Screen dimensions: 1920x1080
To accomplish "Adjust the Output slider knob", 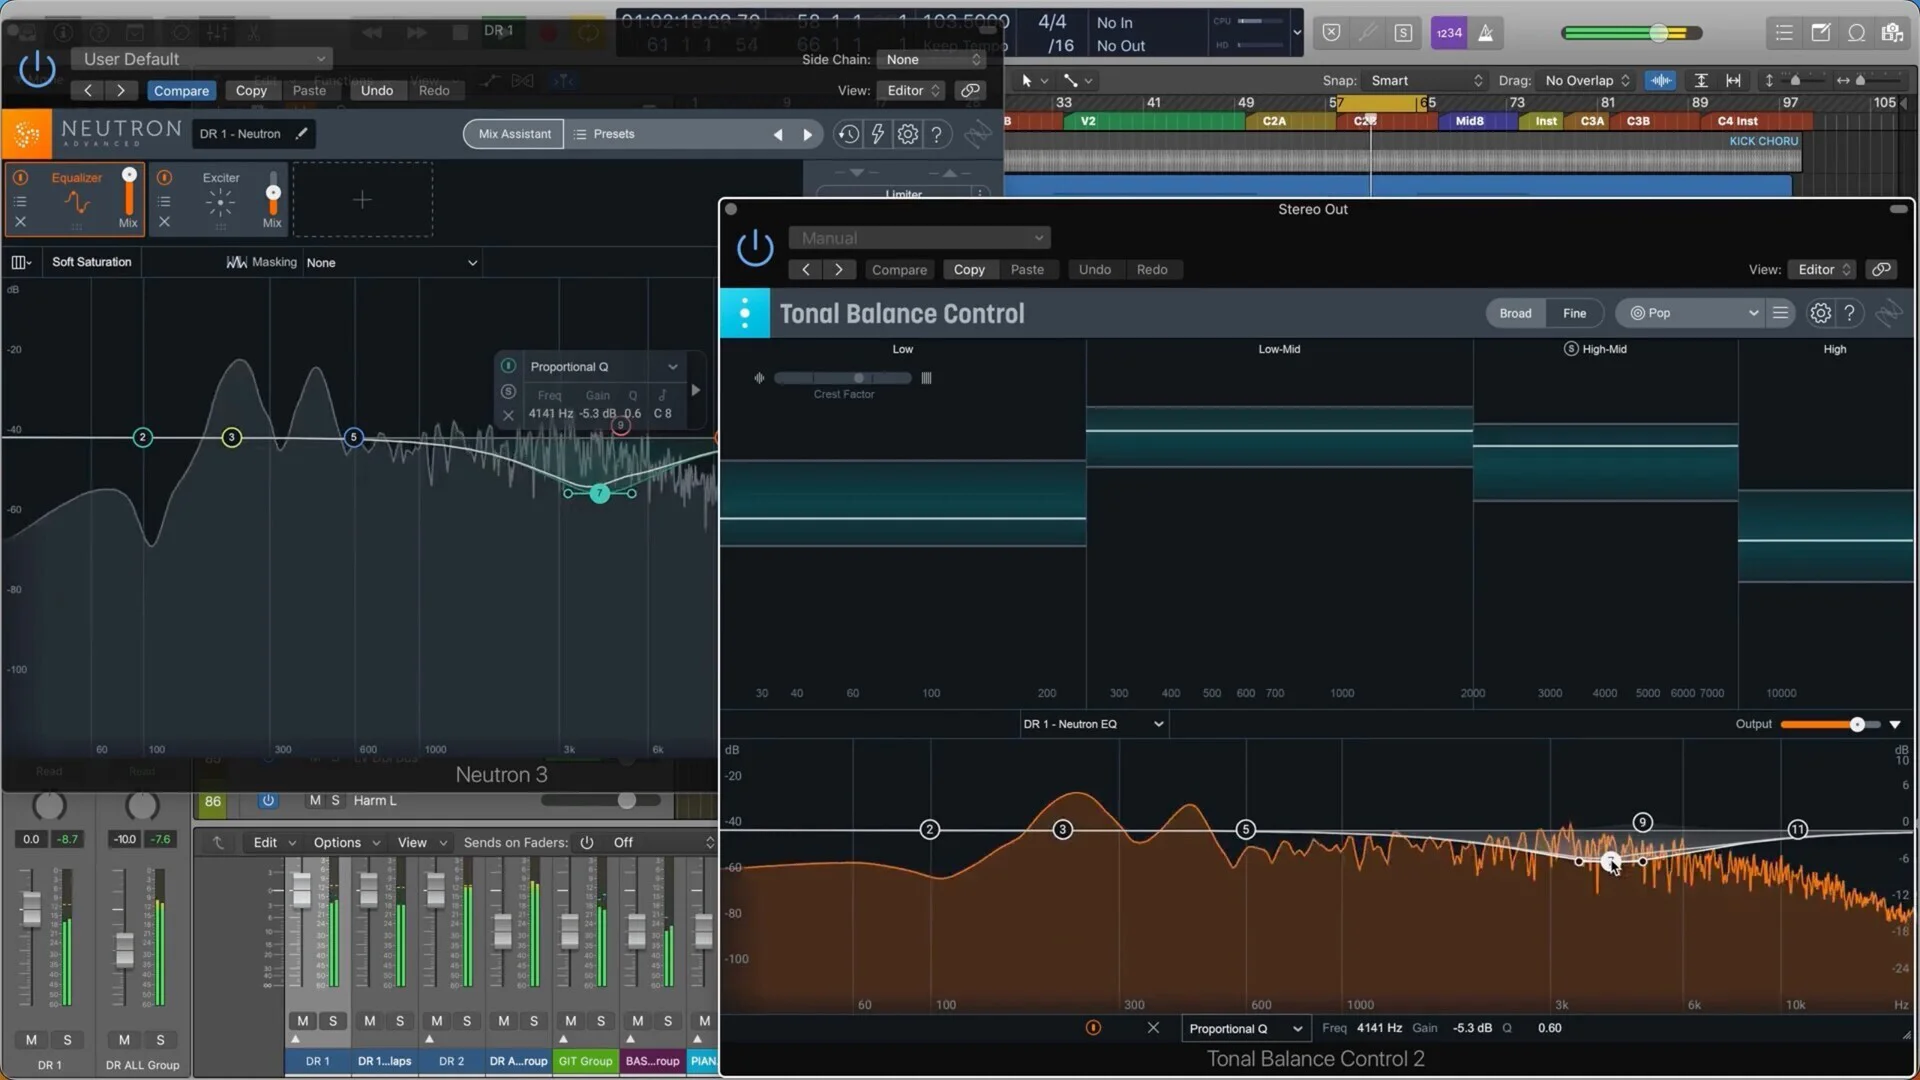I will point(1856,724).
